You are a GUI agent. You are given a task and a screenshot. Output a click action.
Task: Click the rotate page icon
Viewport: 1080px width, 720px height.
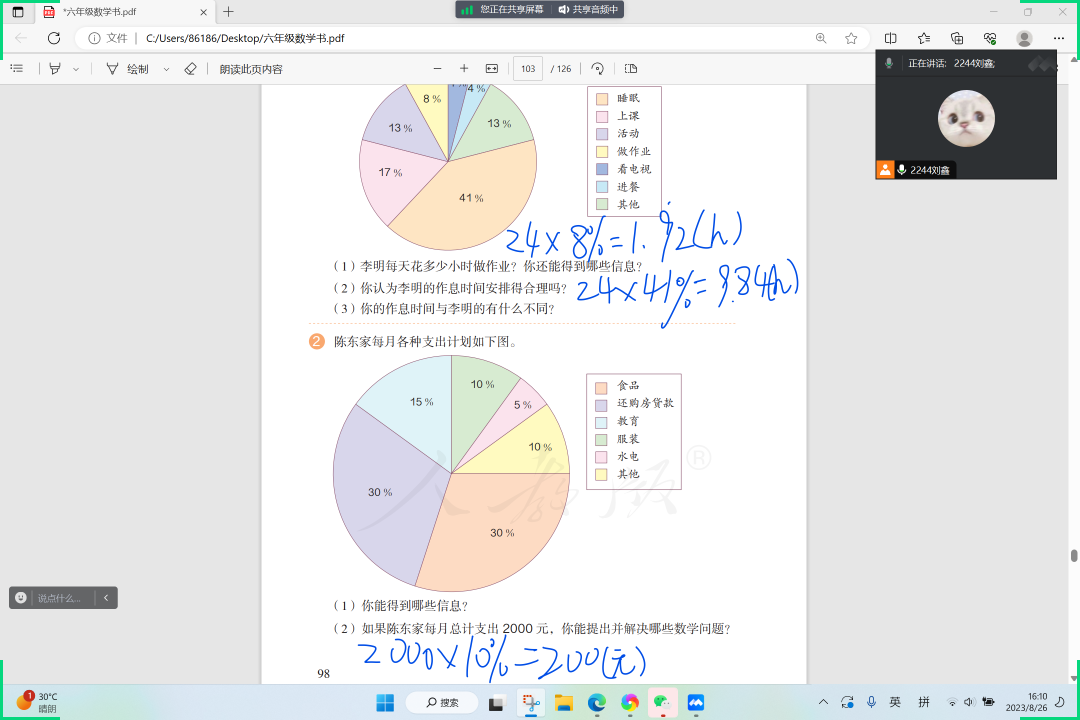click(x=597, y=69)
